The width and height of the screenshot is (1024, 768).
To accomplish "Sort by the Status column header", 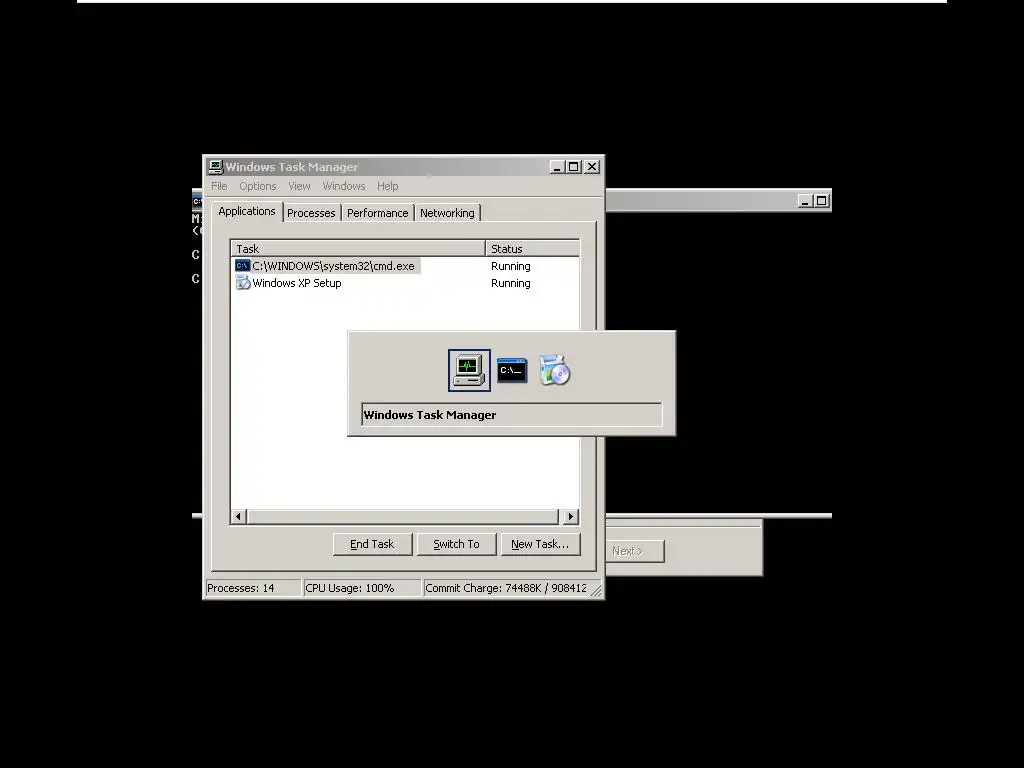I will (x=532, y=249).
